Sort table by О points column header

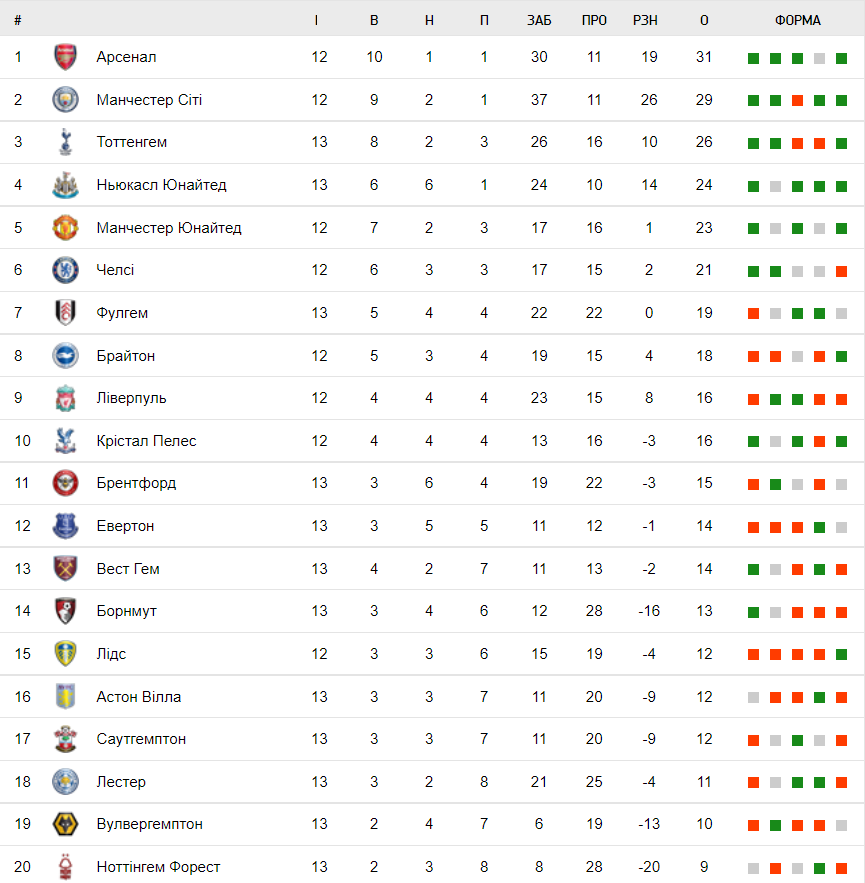point(704,20)
